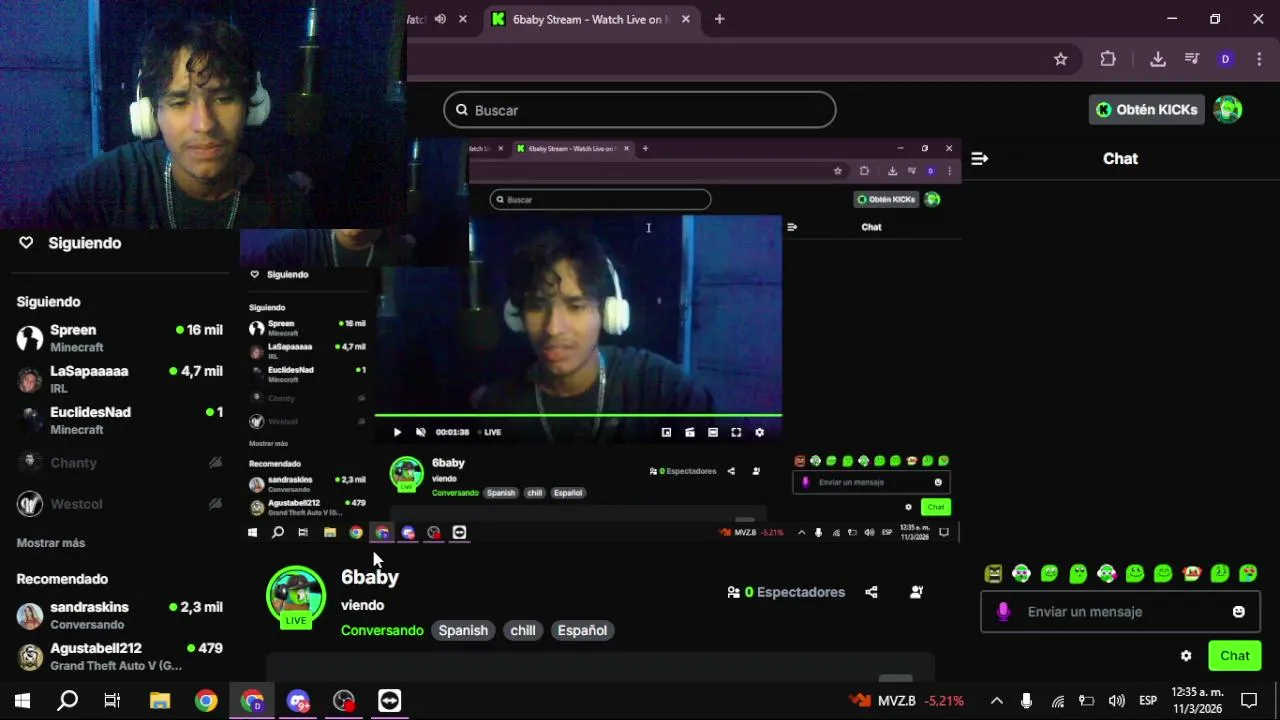Toggle theater mode in mirrored stream player
The width and height of the screenshot is (1280, 720).
[x=713, y=432]
